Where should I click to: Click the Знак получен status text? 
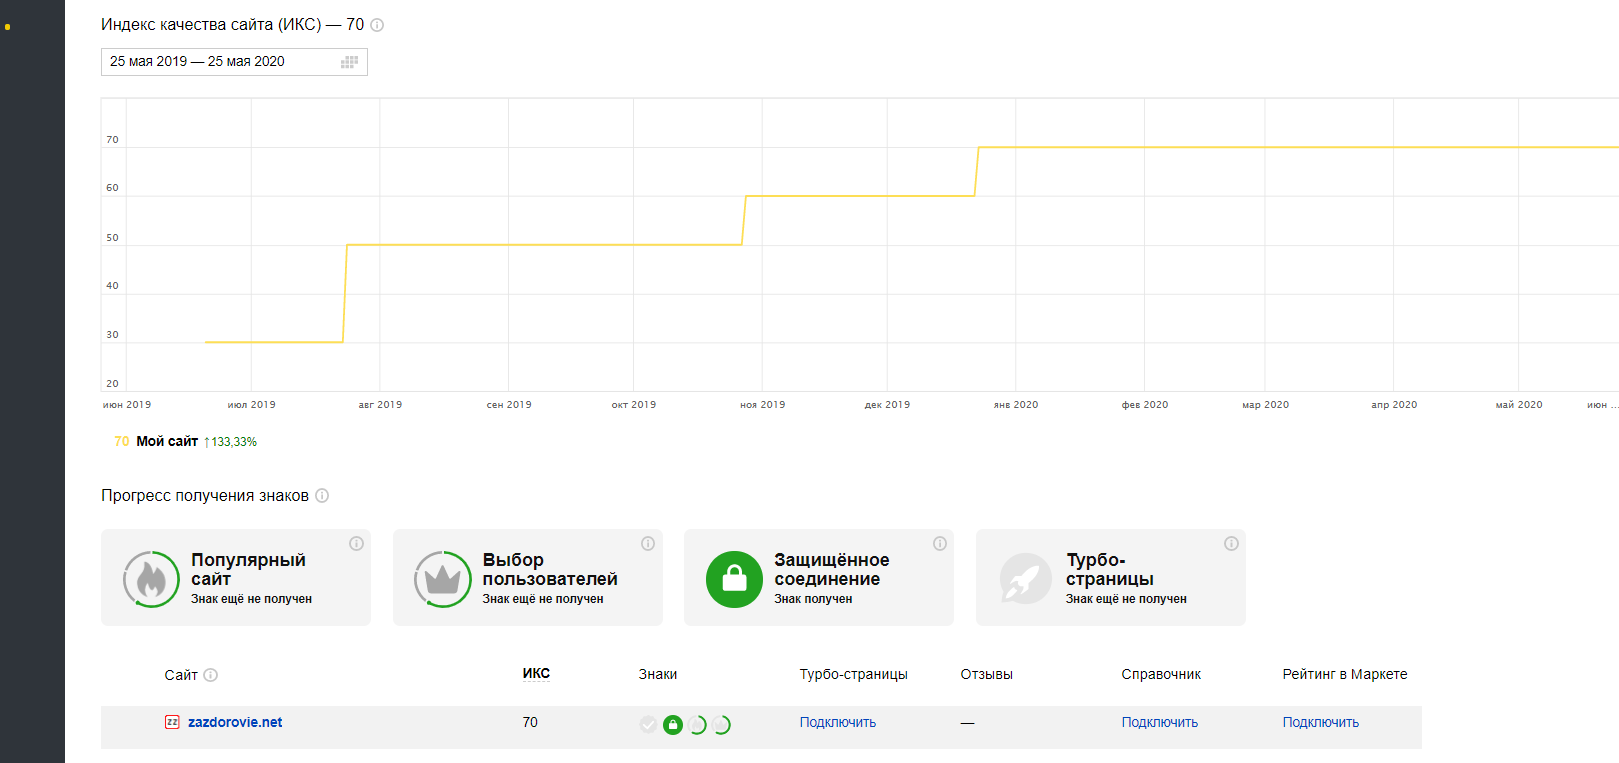click(x=813, y=599)
